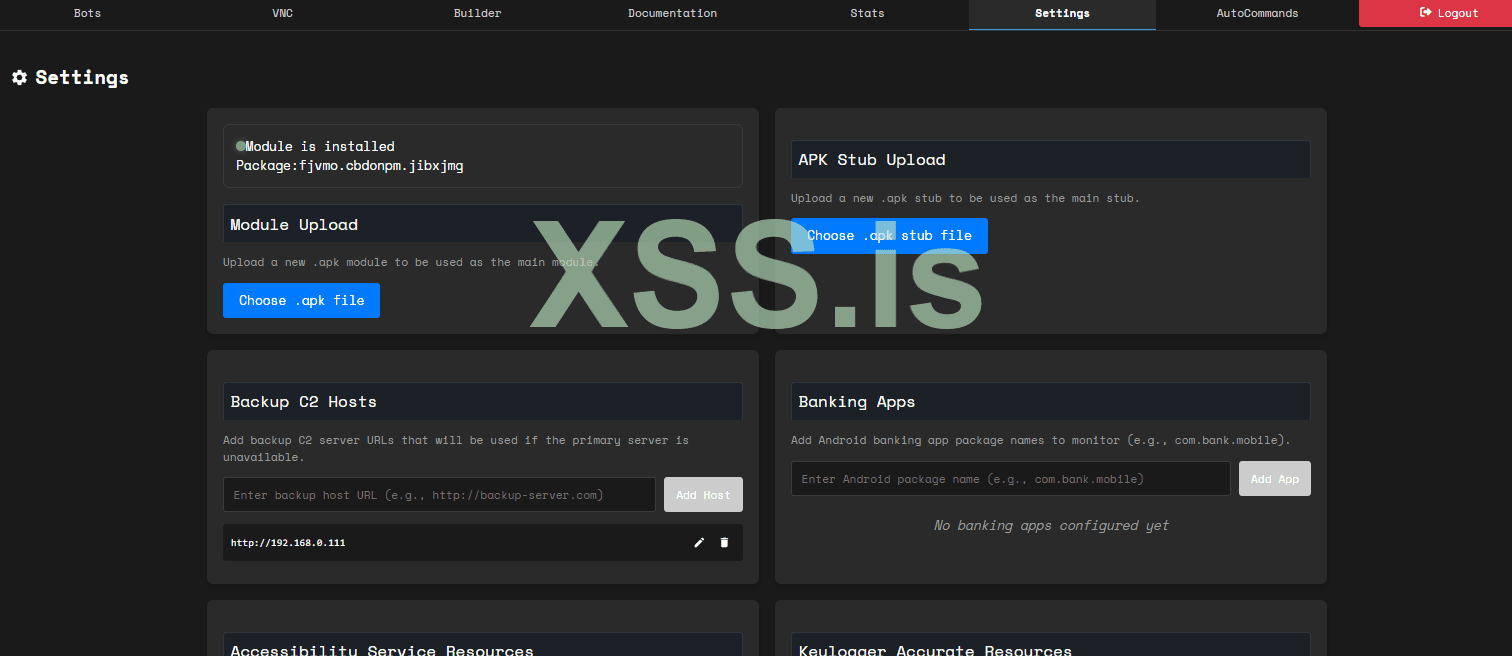This screenshot has width=1512, height=656.
Task: View the Stats tab
Action: click(867, 13)
